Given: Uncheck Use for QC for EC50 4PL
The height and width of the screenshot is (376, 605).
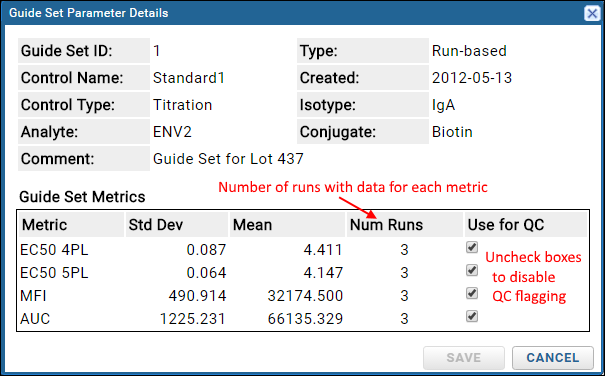Looking at the screenshot, I should point(472,247).
